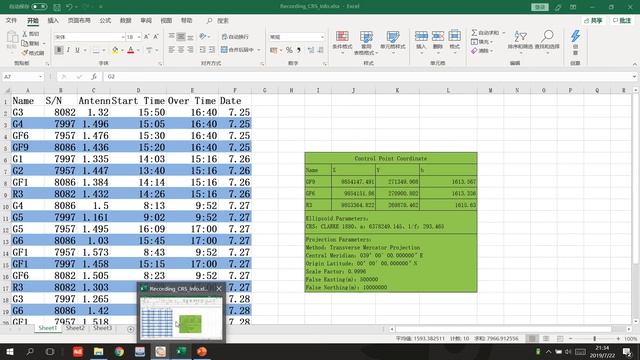Switch to page layout view icon
This screenshot has height=360, width=640.
546,339
